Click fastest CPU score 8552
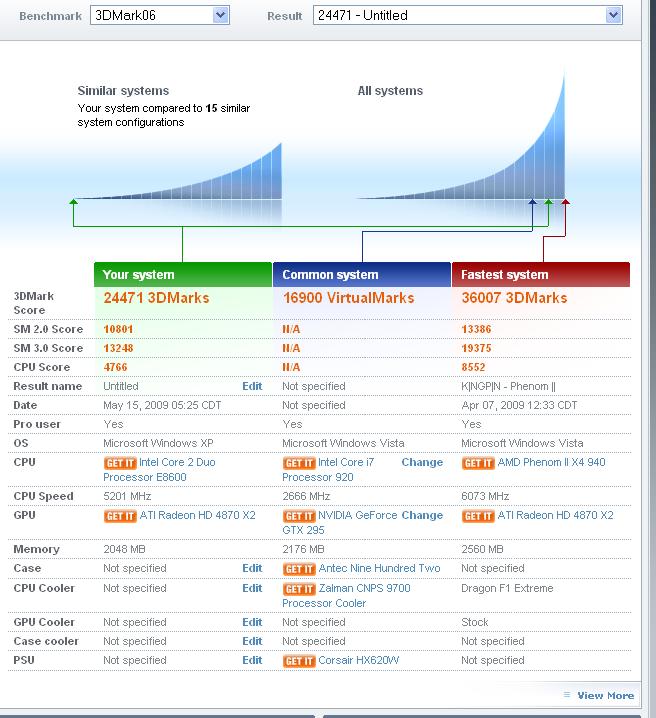This screenshot has height=718, width=656. pos(473,367)
